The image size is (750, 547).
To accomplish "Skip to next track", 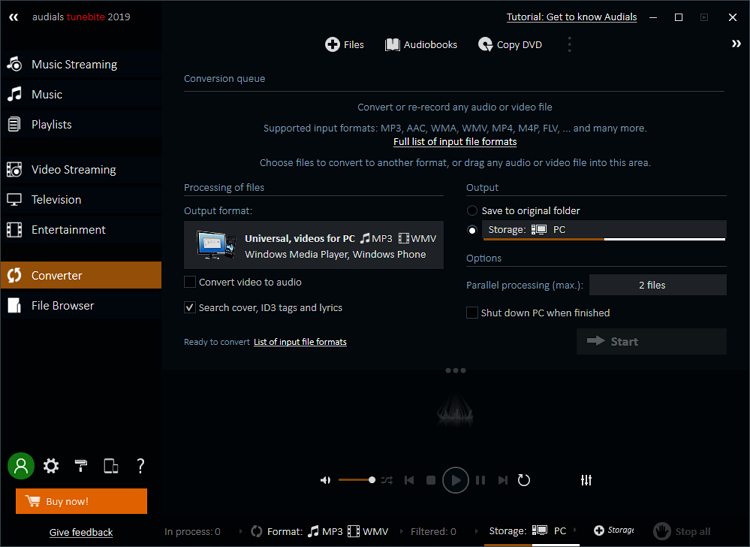I will point(503,480).
